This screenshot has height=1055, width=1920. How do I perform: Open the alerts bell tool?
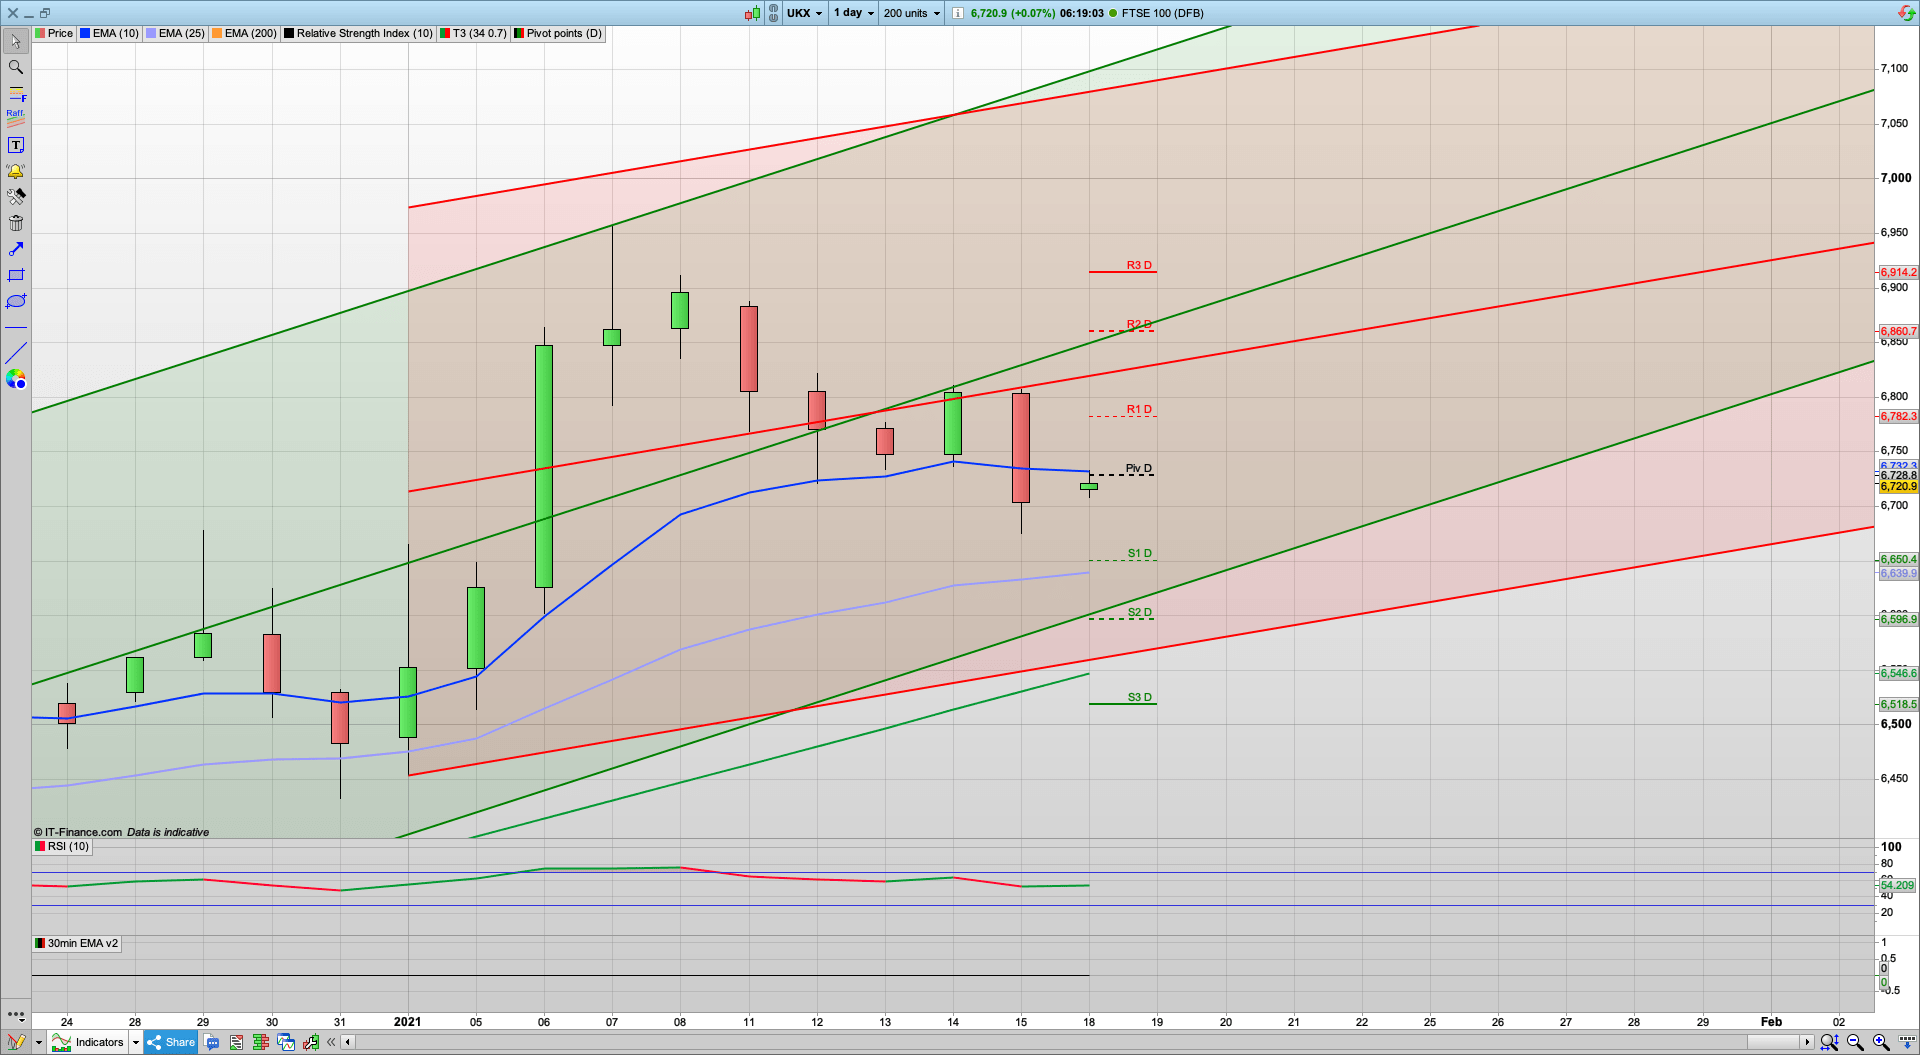(15, 170)
